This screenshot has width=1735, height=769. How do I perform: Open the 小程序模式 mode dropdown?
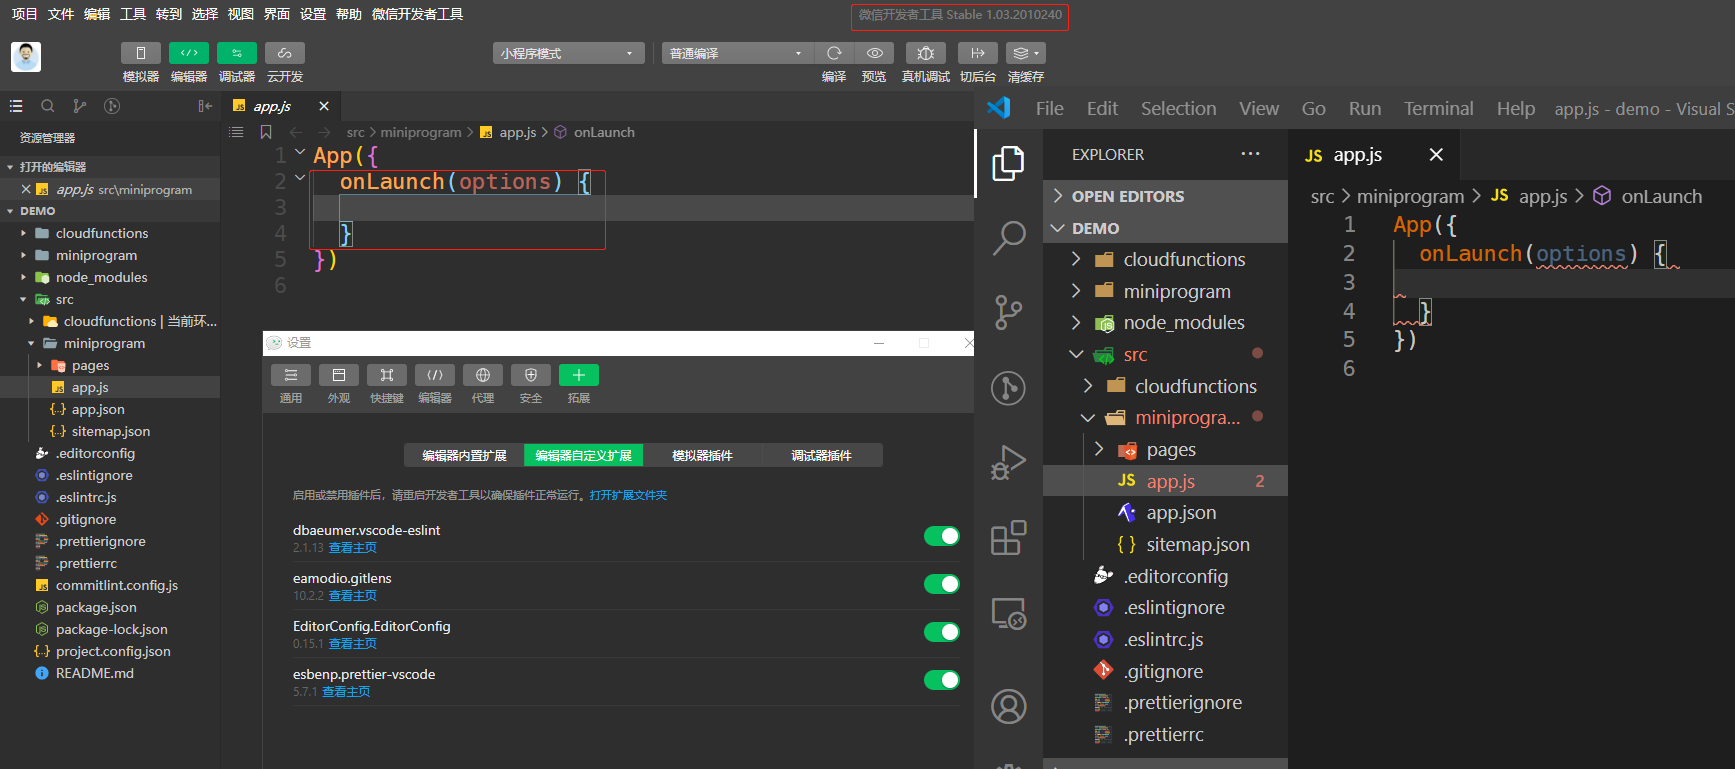click(x=568, y=53)
